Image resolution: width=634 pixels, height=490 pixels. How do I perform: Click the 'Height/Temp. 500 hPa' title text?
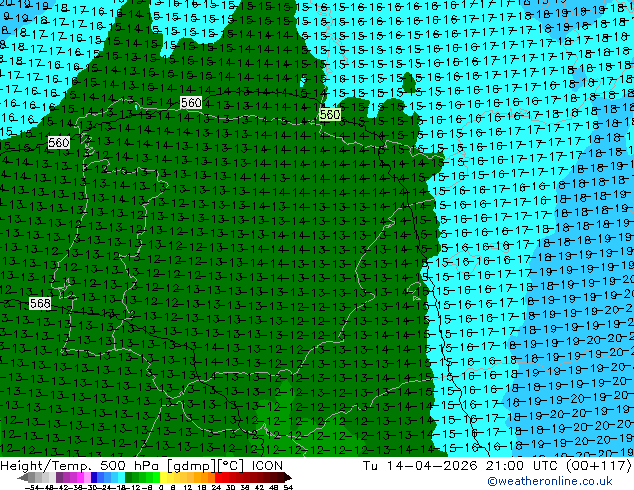coord(81,466)
